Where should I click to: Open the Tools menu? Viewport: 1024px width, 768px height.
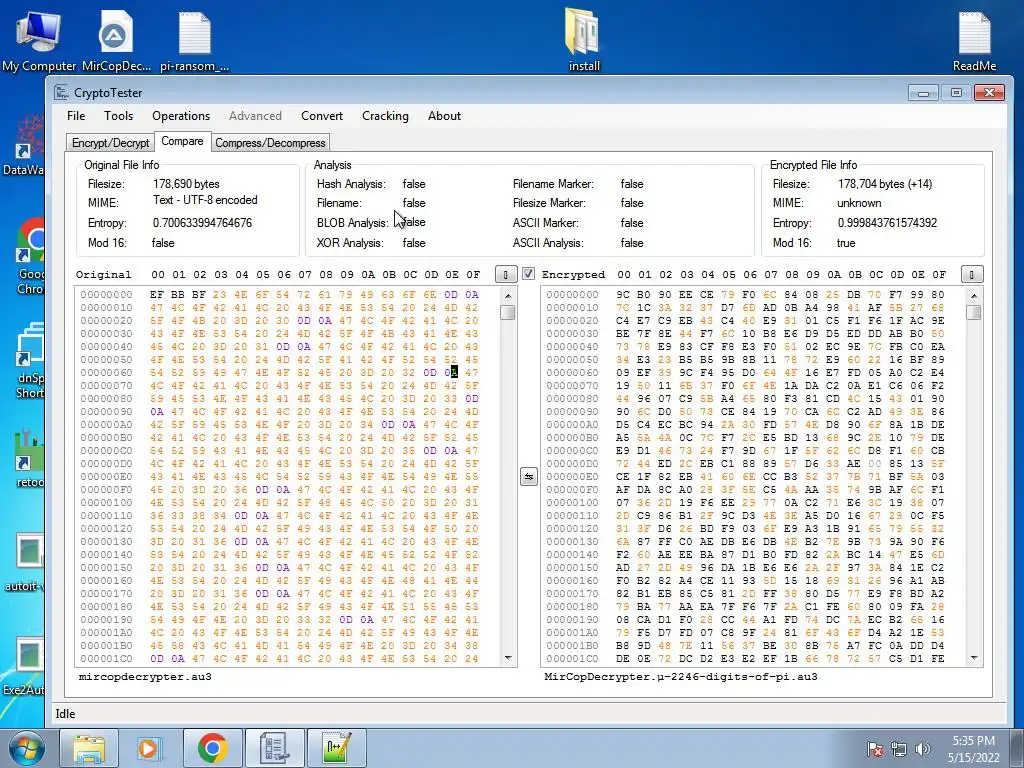point(118,116)
